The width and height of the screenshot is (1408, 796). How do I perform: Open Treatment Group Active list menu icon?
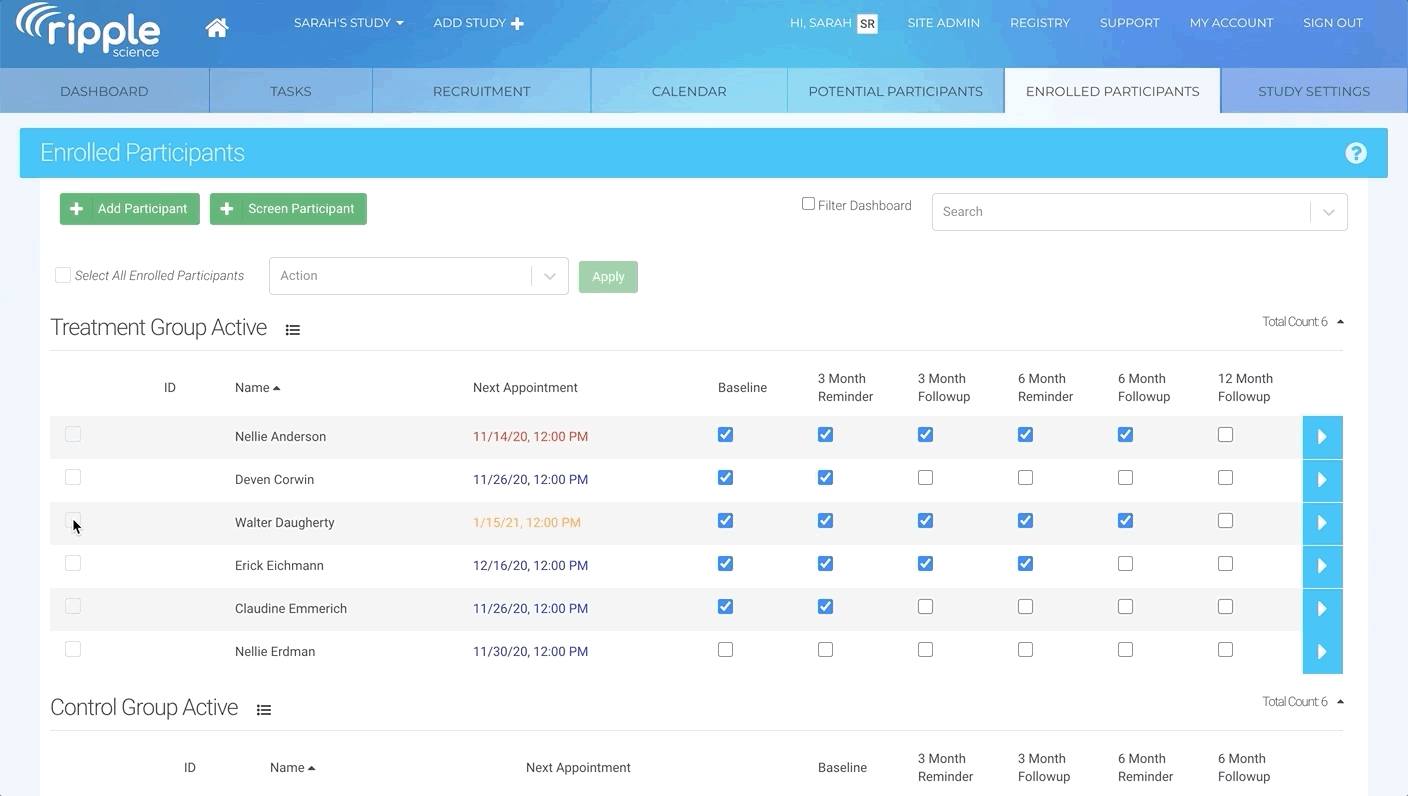click(x=293, y=330)
